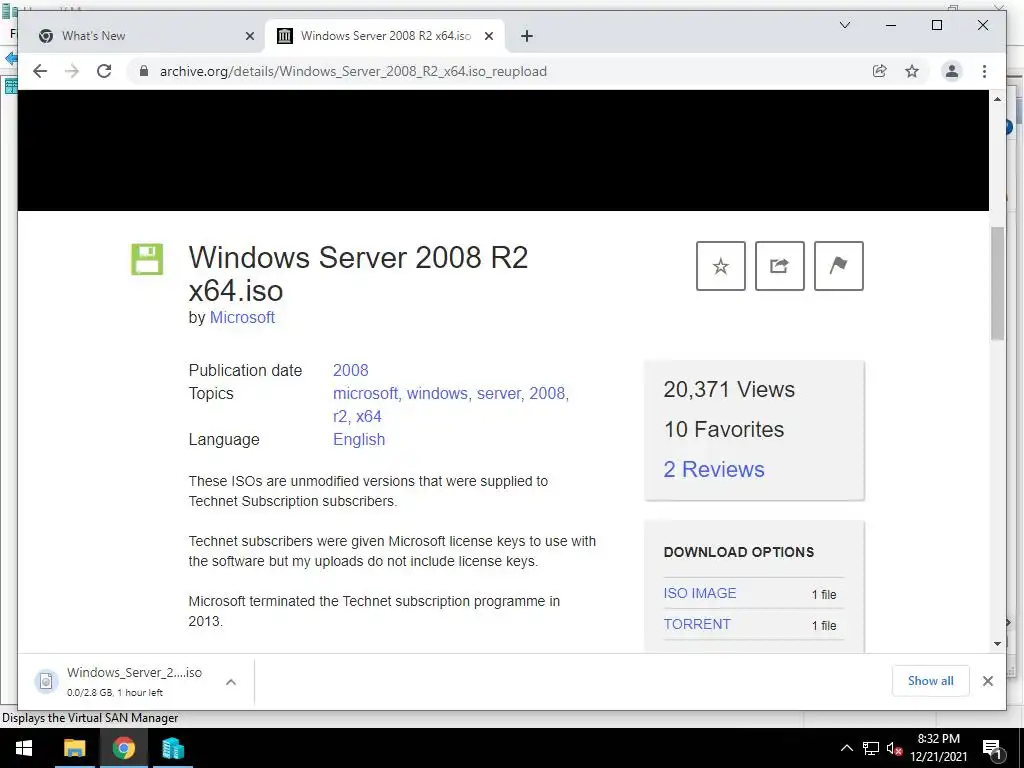Open the Chrome profile avatar
Viewport: 1024px width, 768px height.
coord(952,71)
